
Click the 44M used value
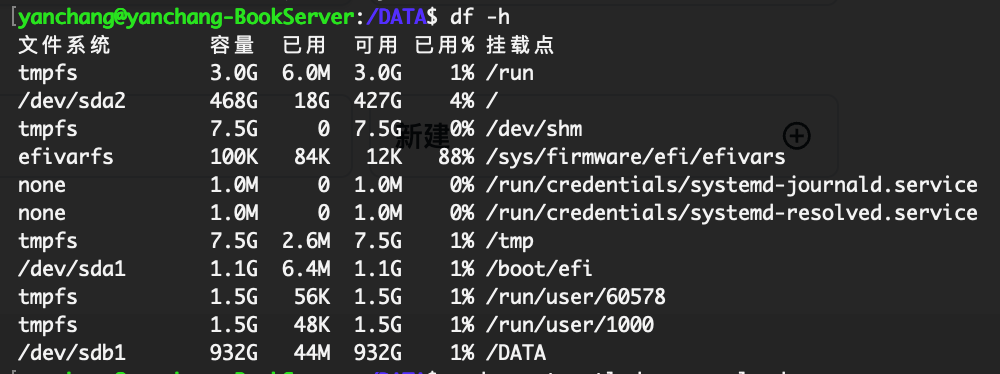[x=312, y=352]
